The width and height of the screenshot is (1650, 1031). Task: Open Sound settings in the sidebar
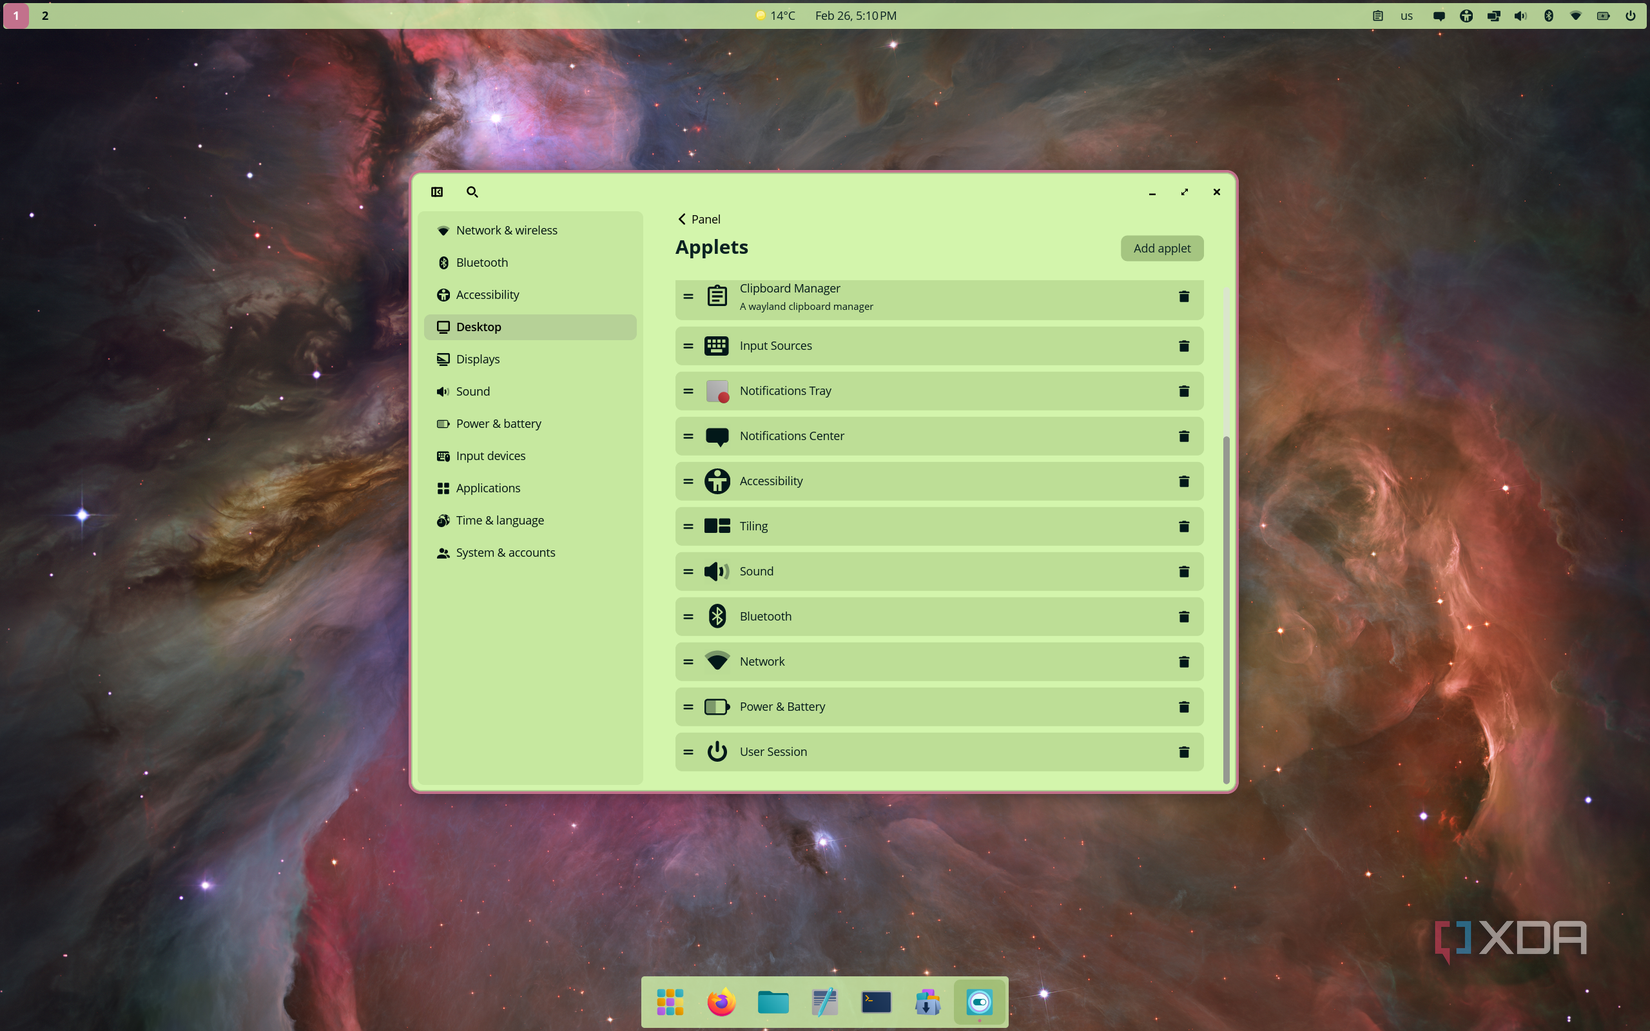[x=530, y=392]
